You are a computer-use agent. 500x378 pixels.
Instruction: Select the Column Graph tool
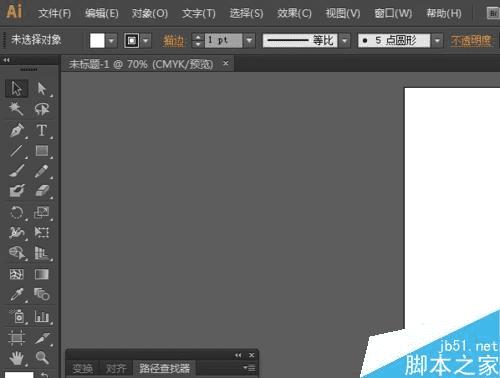click(x=42, y=316)
